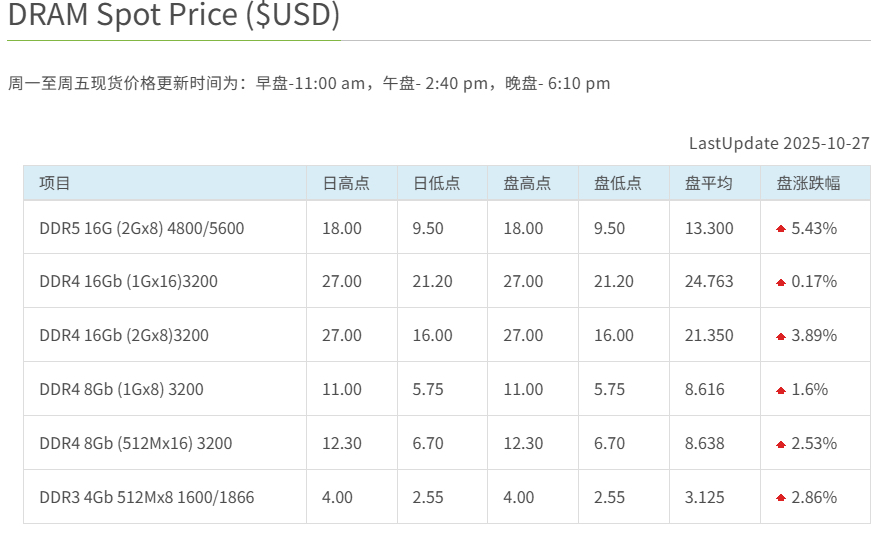Click the red up arrow beside 2.86%
Screen dimensions: 882x543
781,498
